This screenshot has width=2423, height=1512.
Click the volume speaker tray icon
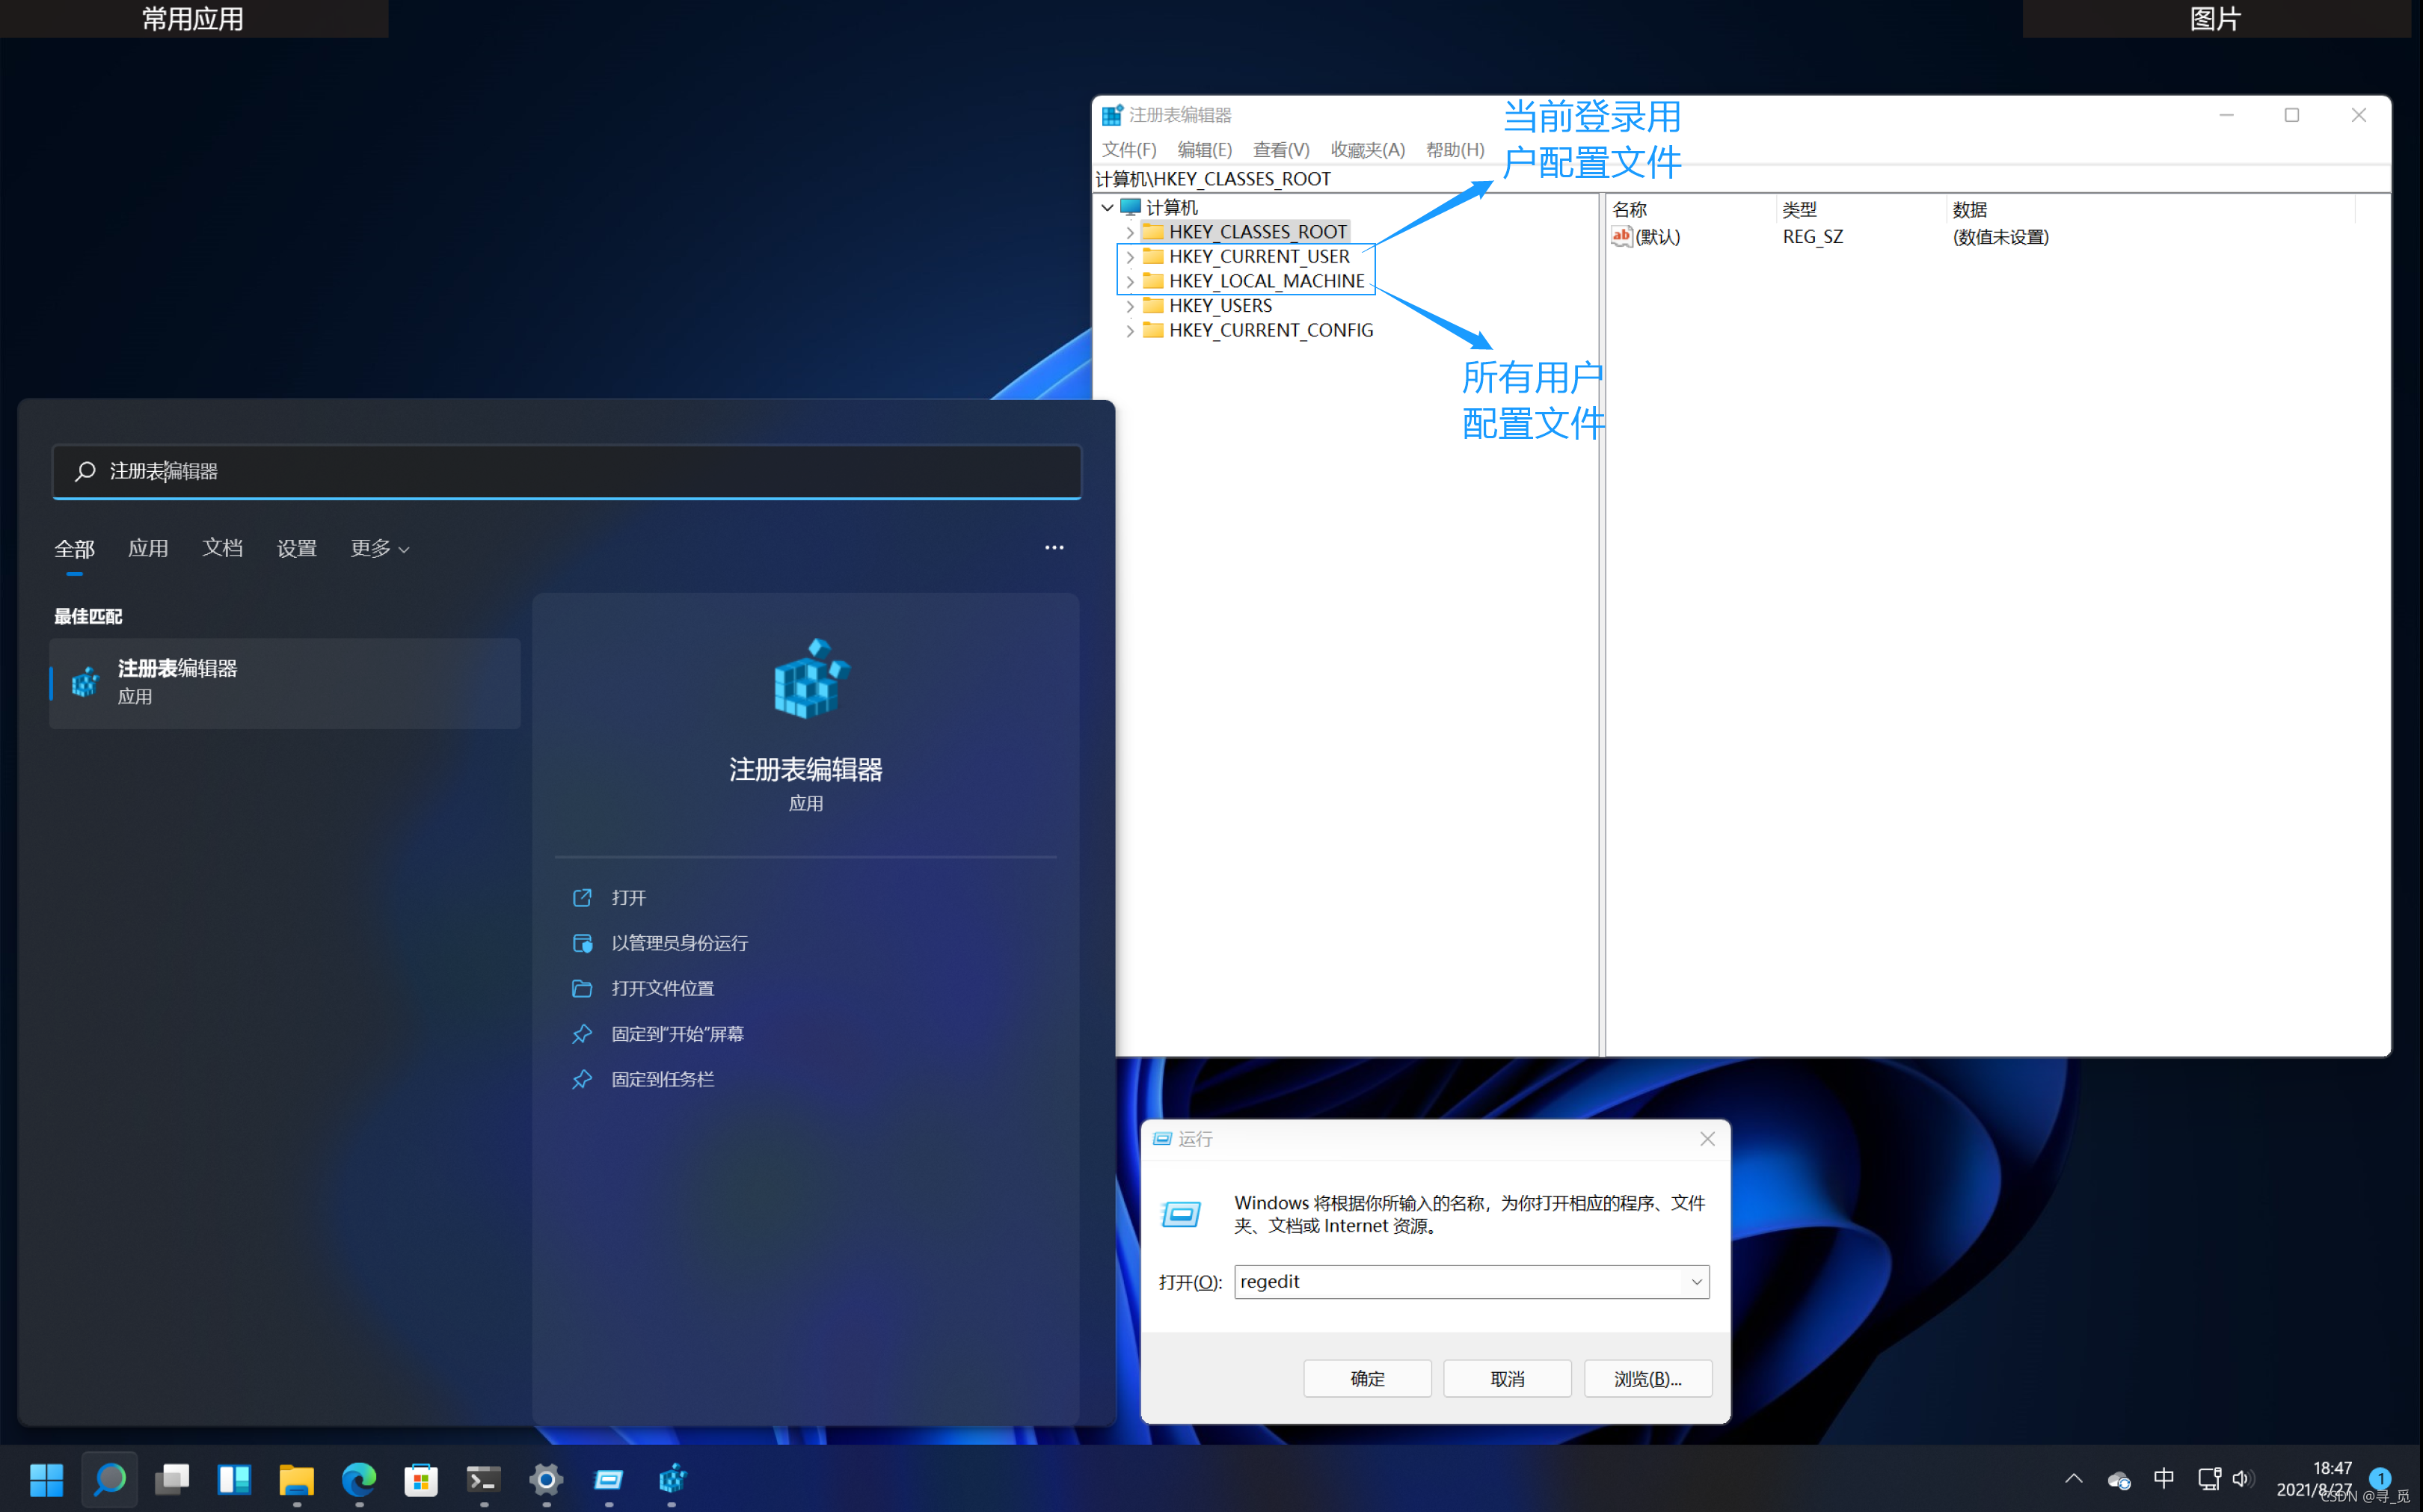[2241, 1478]
